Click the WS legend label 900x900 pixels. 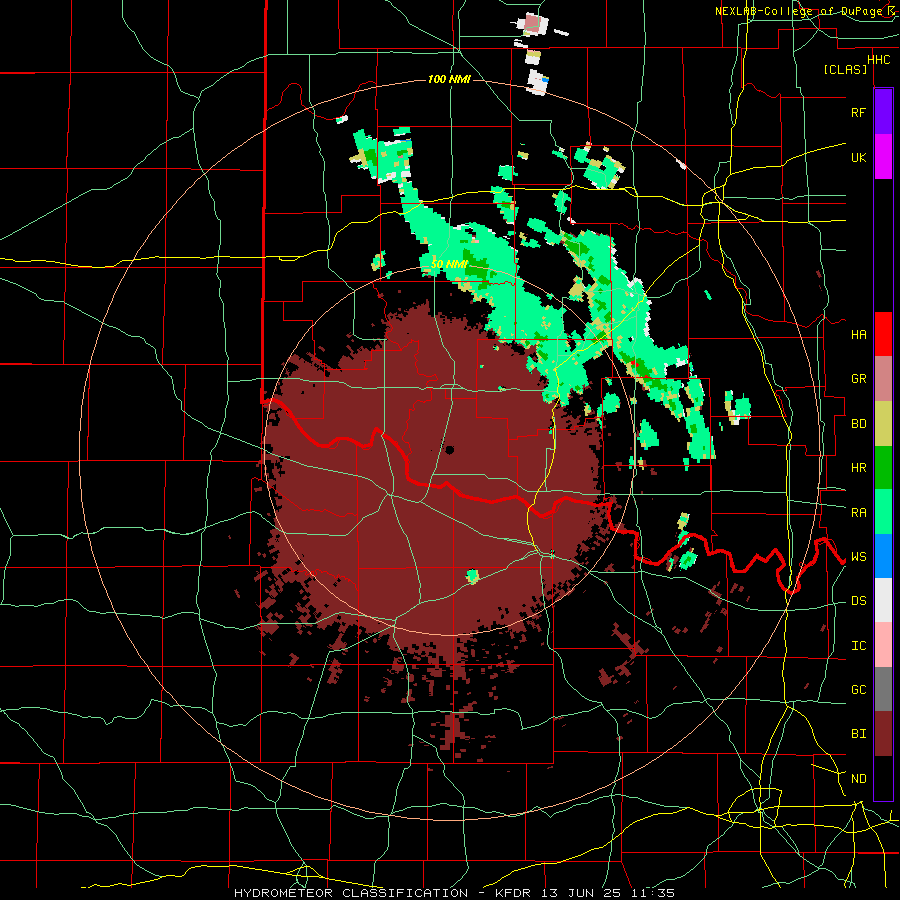pos(858,557)
